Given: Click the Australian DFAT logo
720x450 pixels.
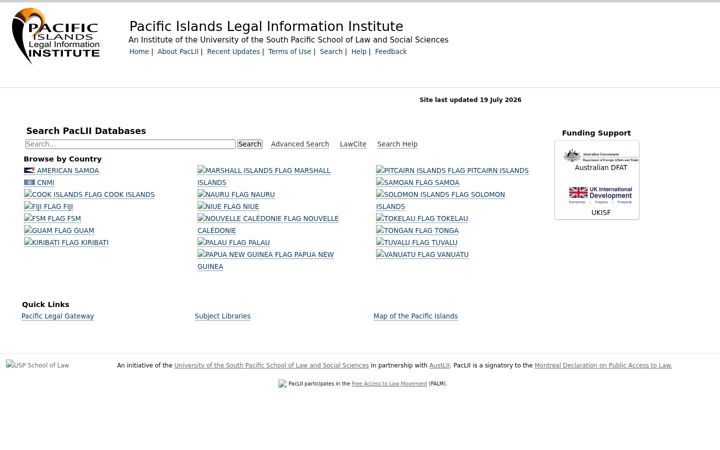Looking at the screenshot, I should (601, 156).
